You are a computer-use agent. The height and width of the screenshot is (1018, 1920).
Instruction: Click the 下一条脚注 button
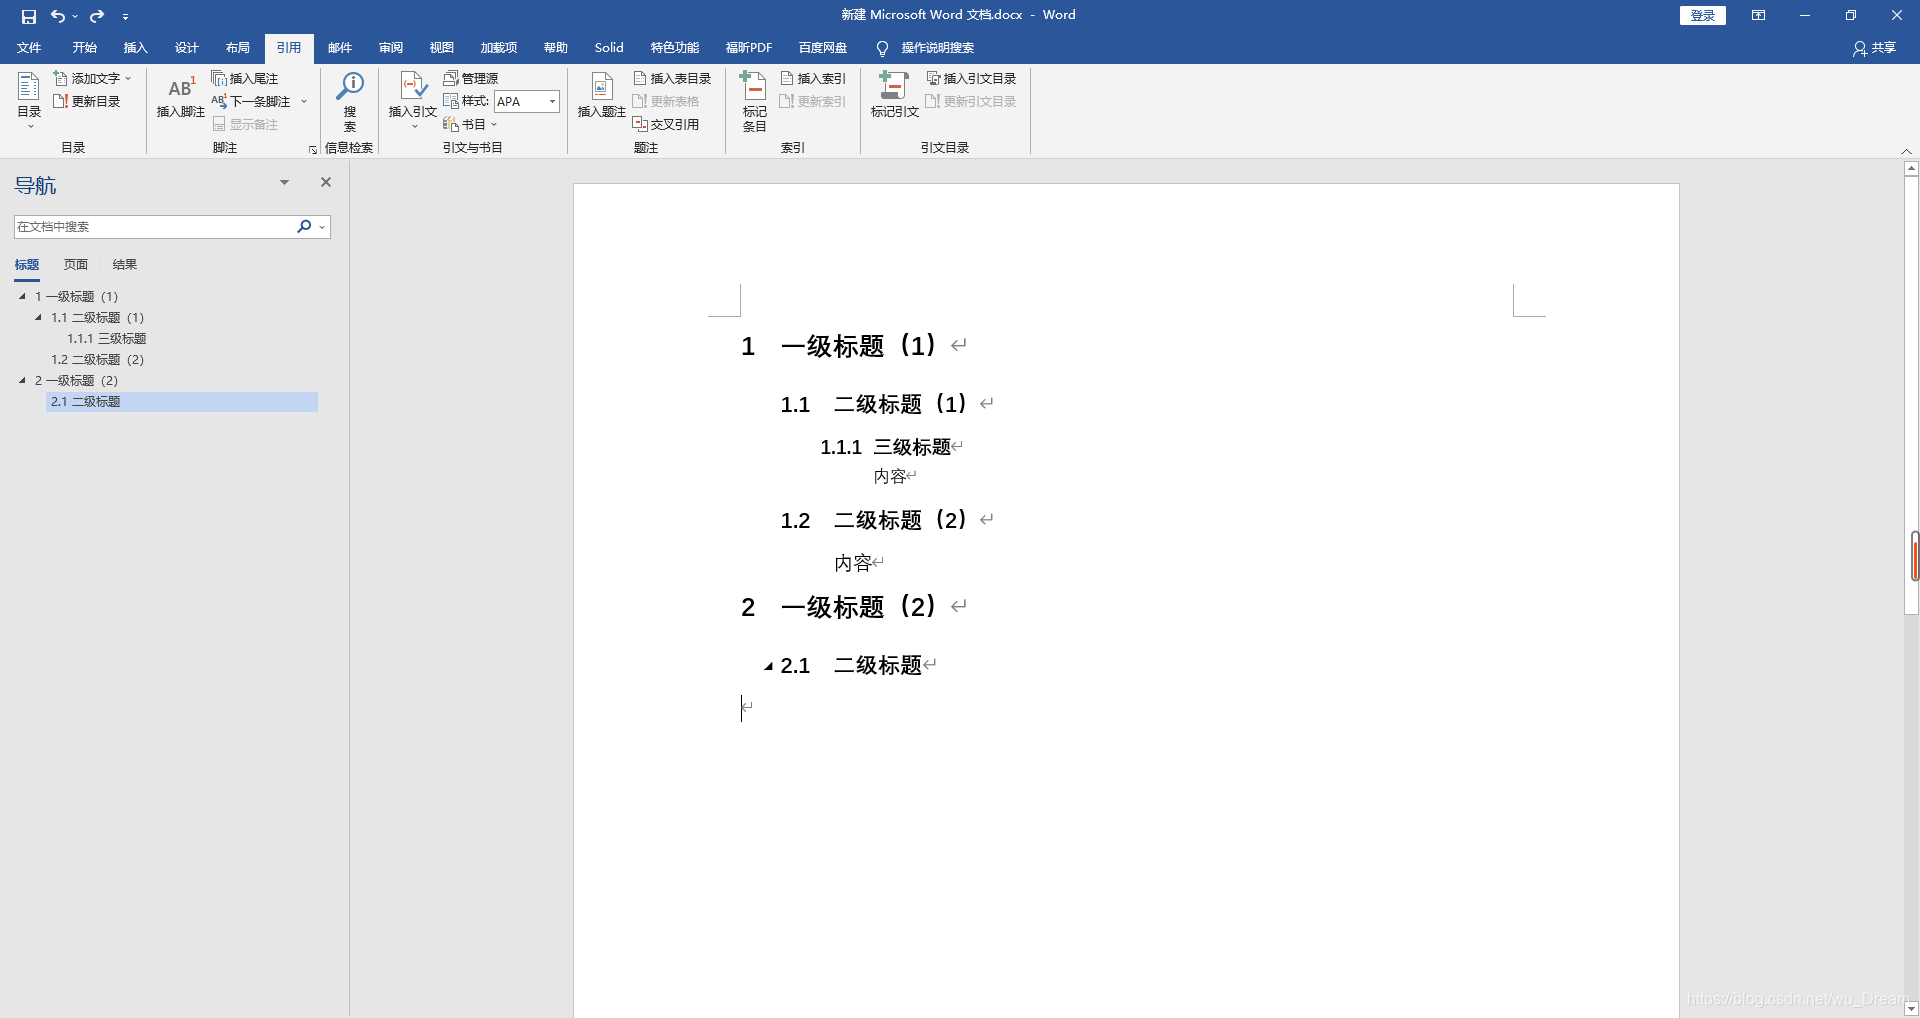point(251,101)
